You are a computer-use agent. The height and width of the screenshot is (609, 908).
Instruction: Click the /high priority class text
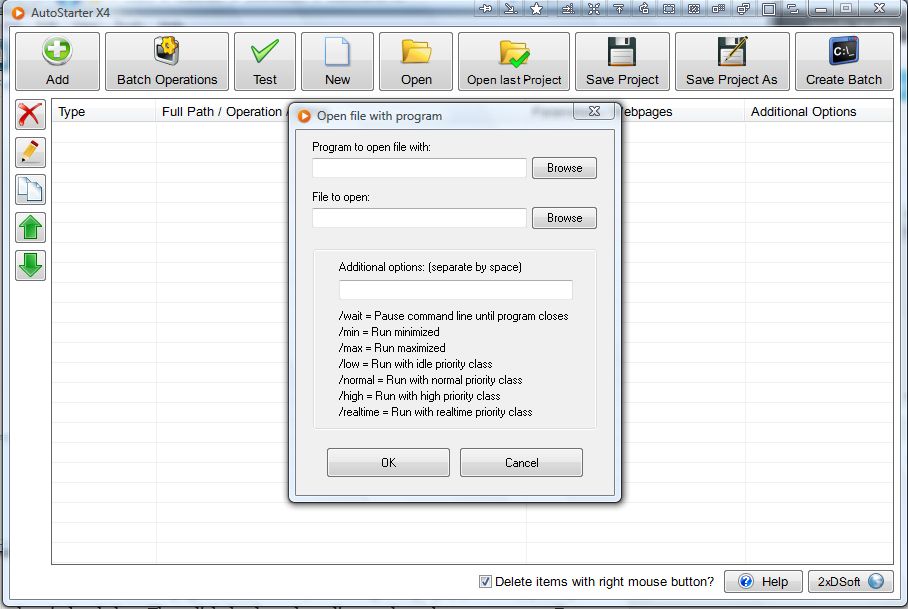click(x=420, y=396)
